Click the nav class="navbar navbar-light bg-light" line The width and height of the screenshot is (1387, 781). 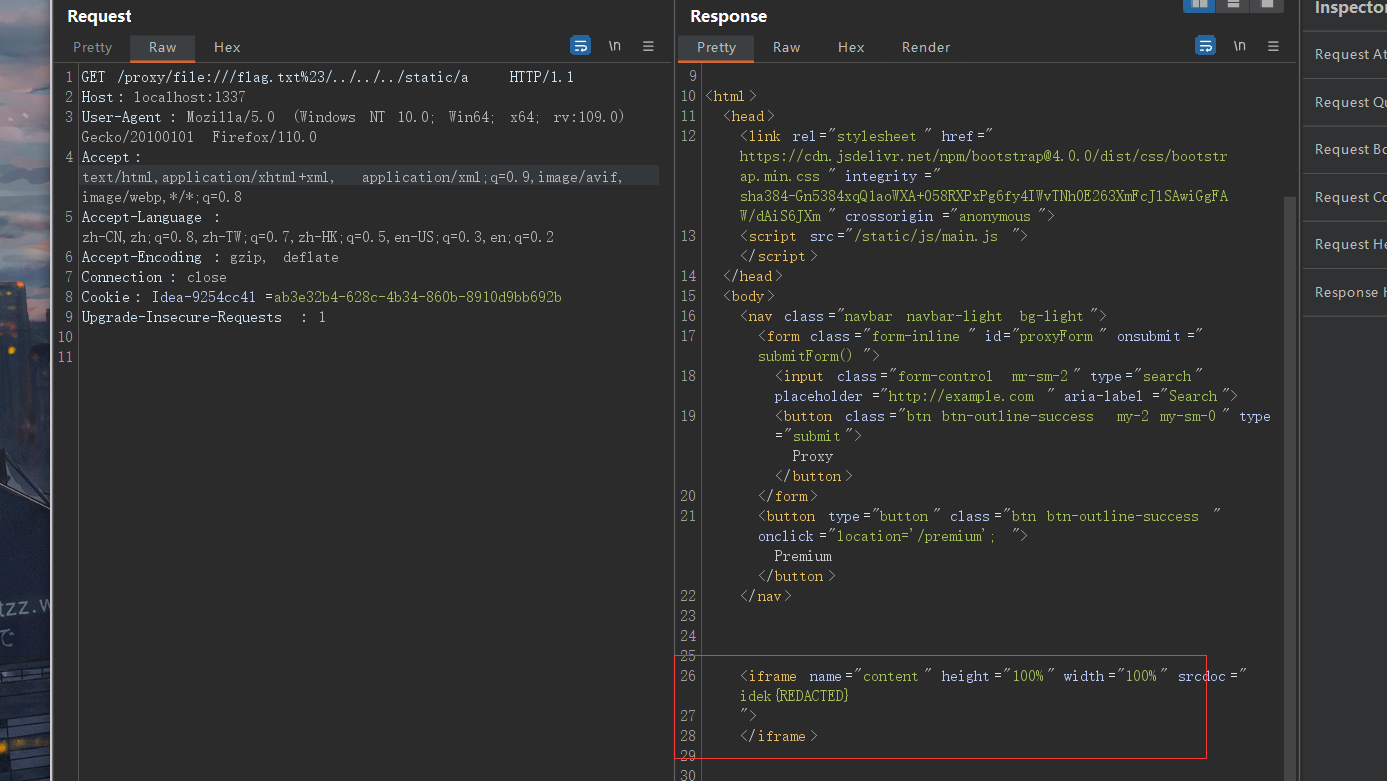click(x=924, y=316)
